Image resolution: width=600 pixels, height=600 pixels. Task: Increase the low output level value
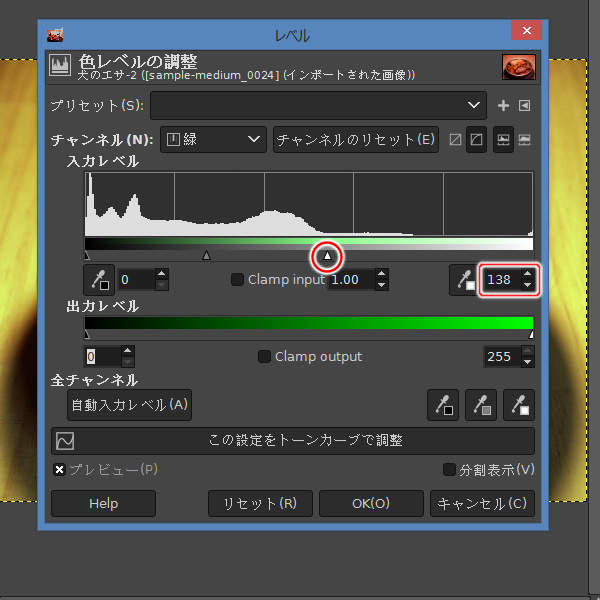[x=127, y=351]
